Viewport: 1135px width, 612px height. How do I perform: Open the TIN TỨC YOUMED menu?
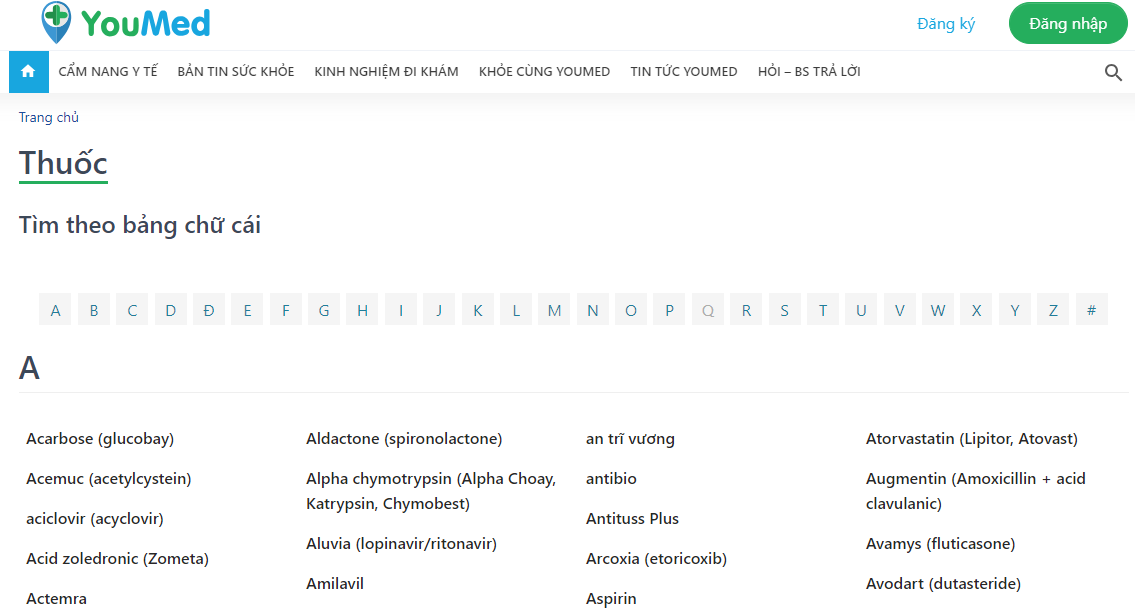tap(683, 72)
